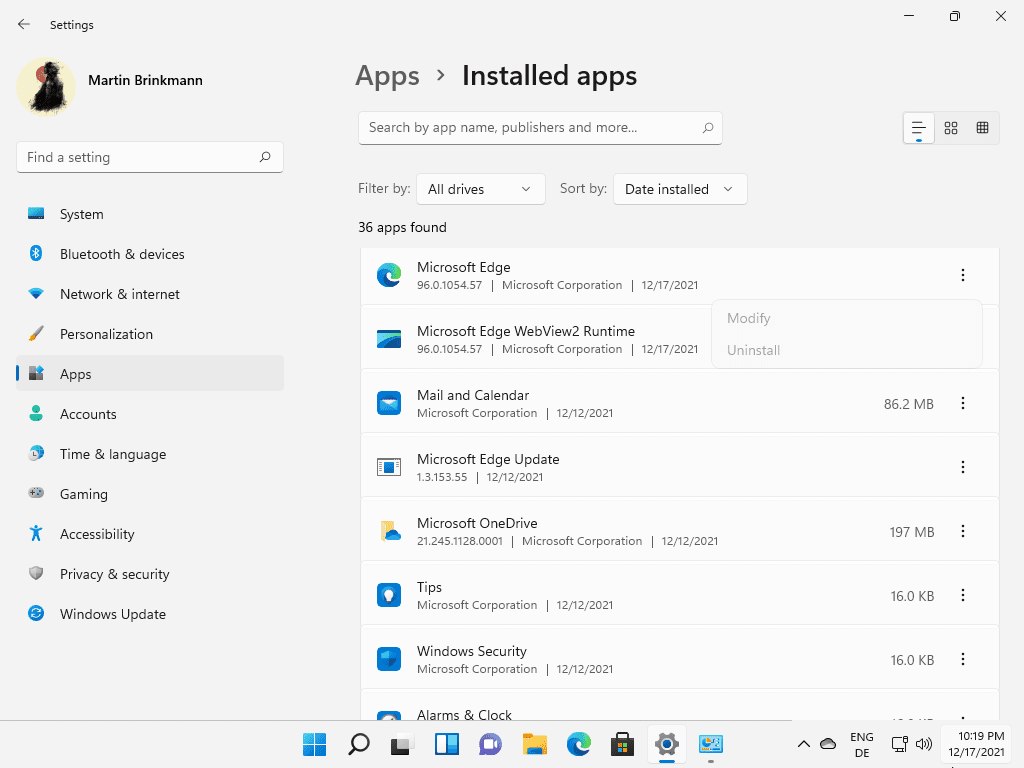
Task: Open Time & language settings
Action: [112, 454]
